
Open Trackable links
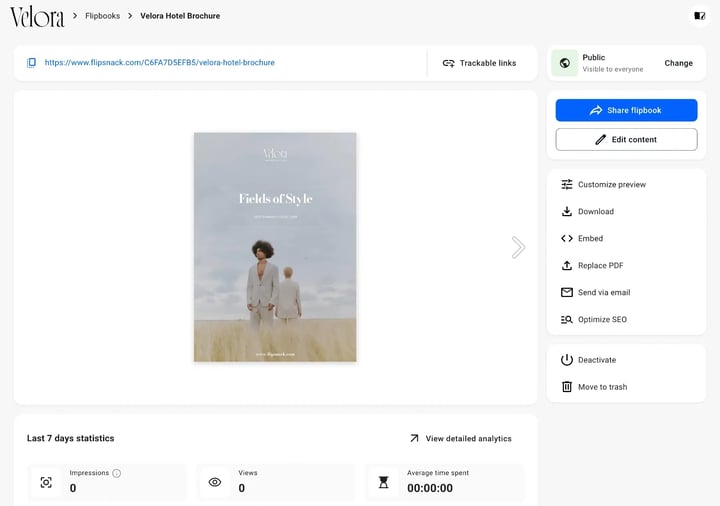(x=479, y=63)
